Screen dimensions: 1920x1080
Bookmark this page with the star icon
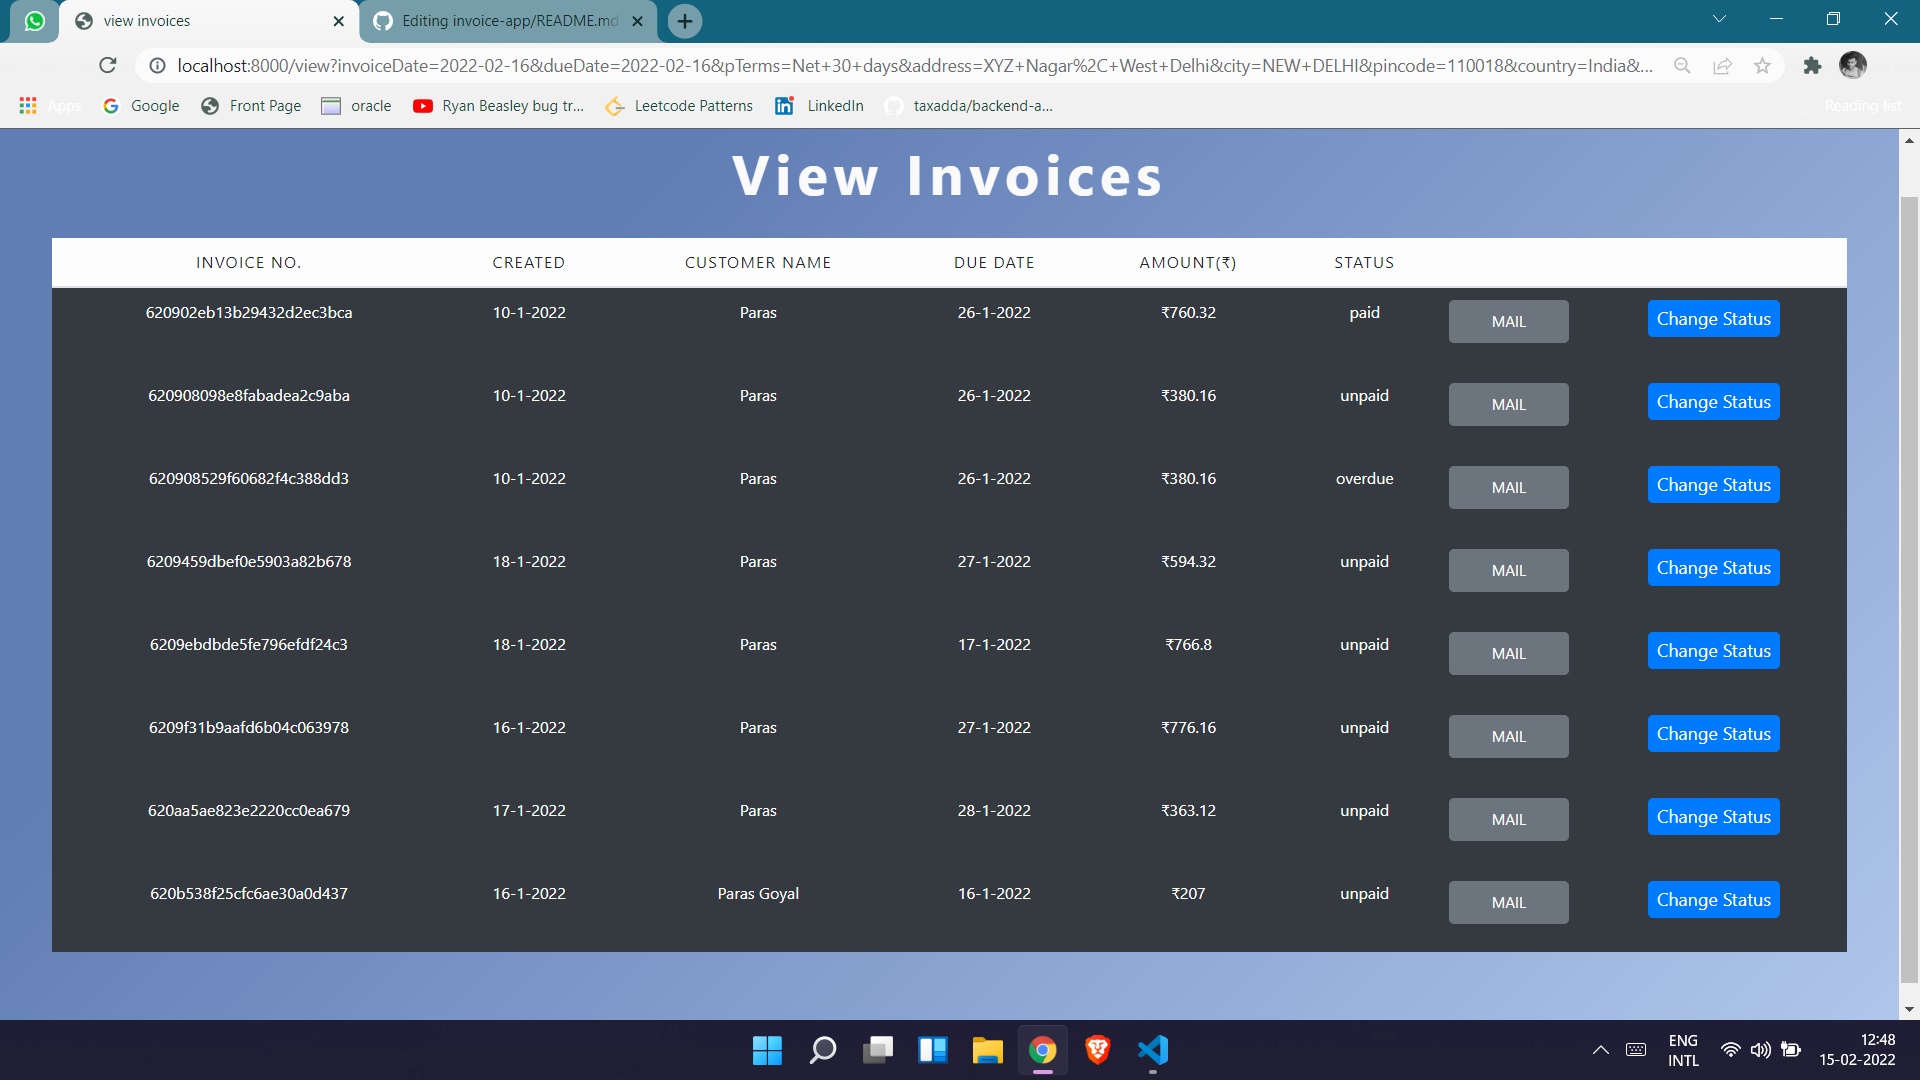pos(1763,65)
